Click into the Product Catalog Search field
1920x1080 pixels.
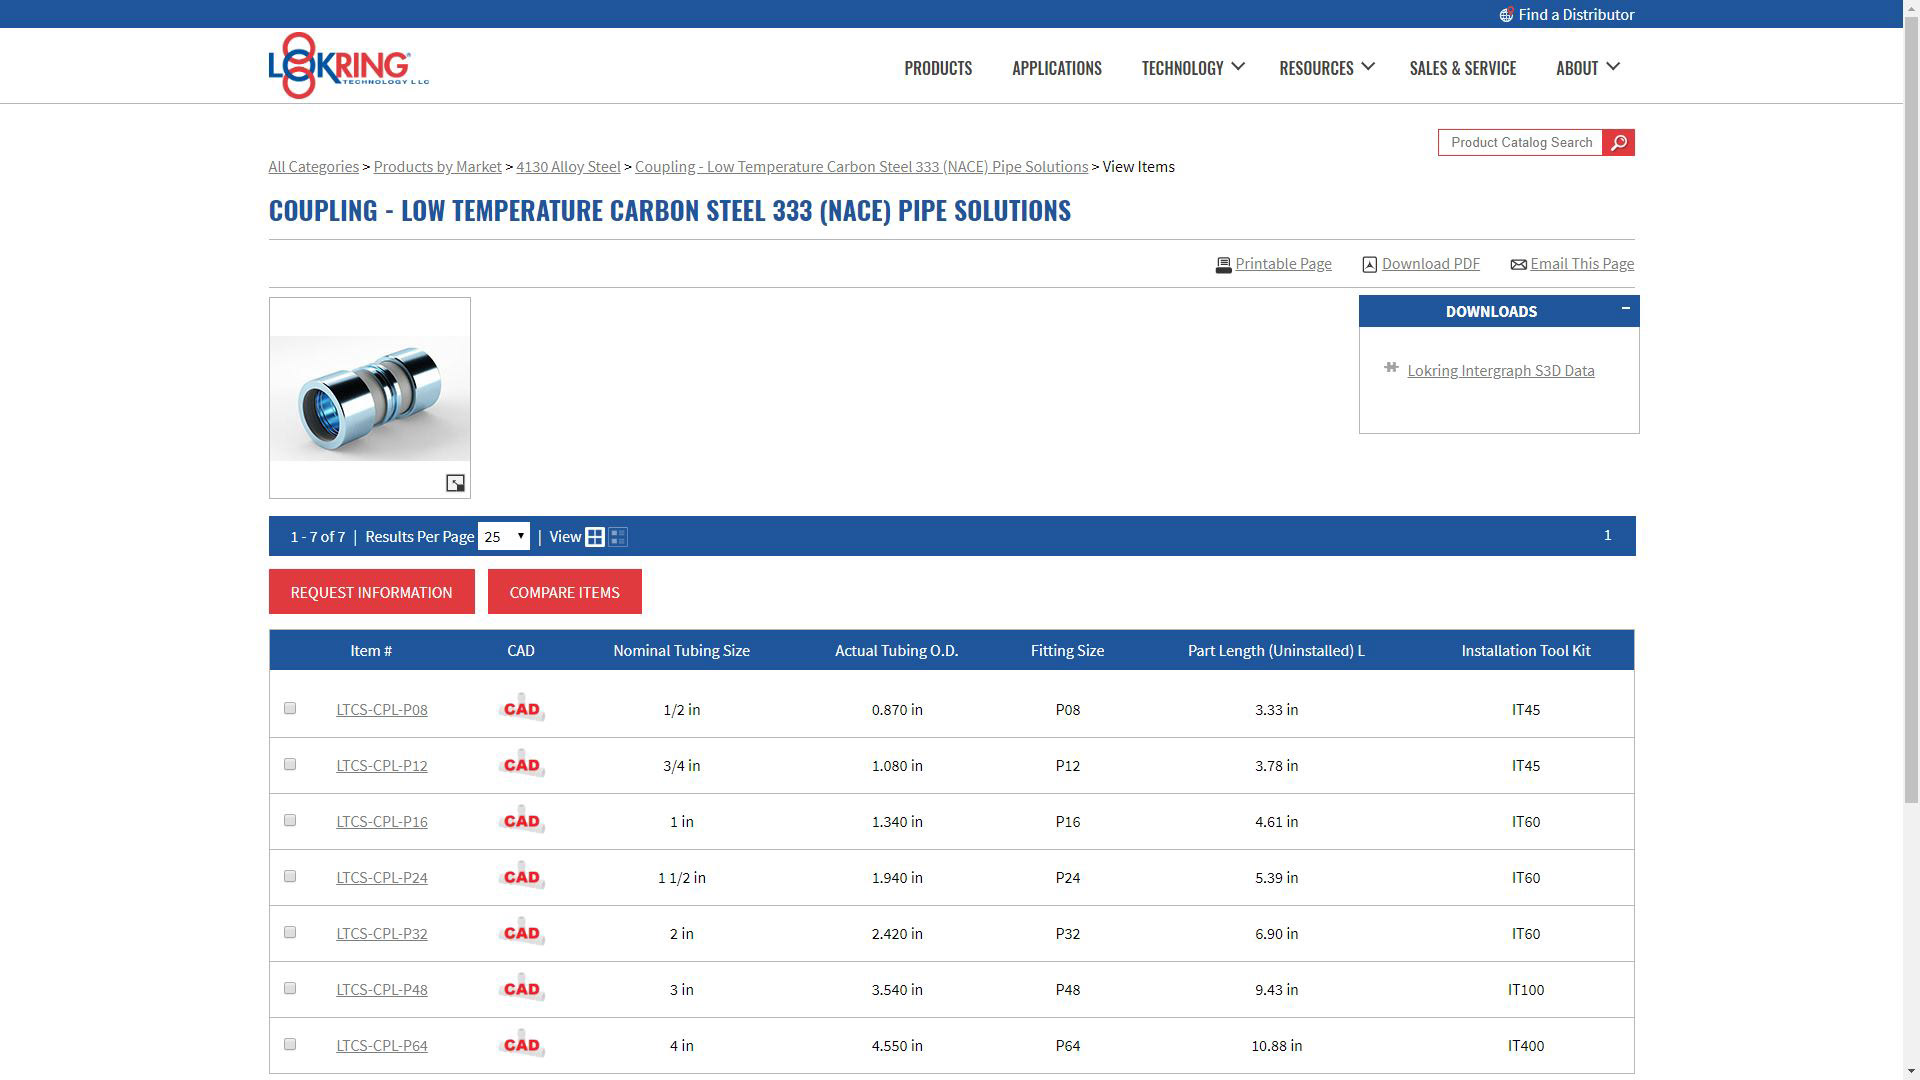[1520, 143]
